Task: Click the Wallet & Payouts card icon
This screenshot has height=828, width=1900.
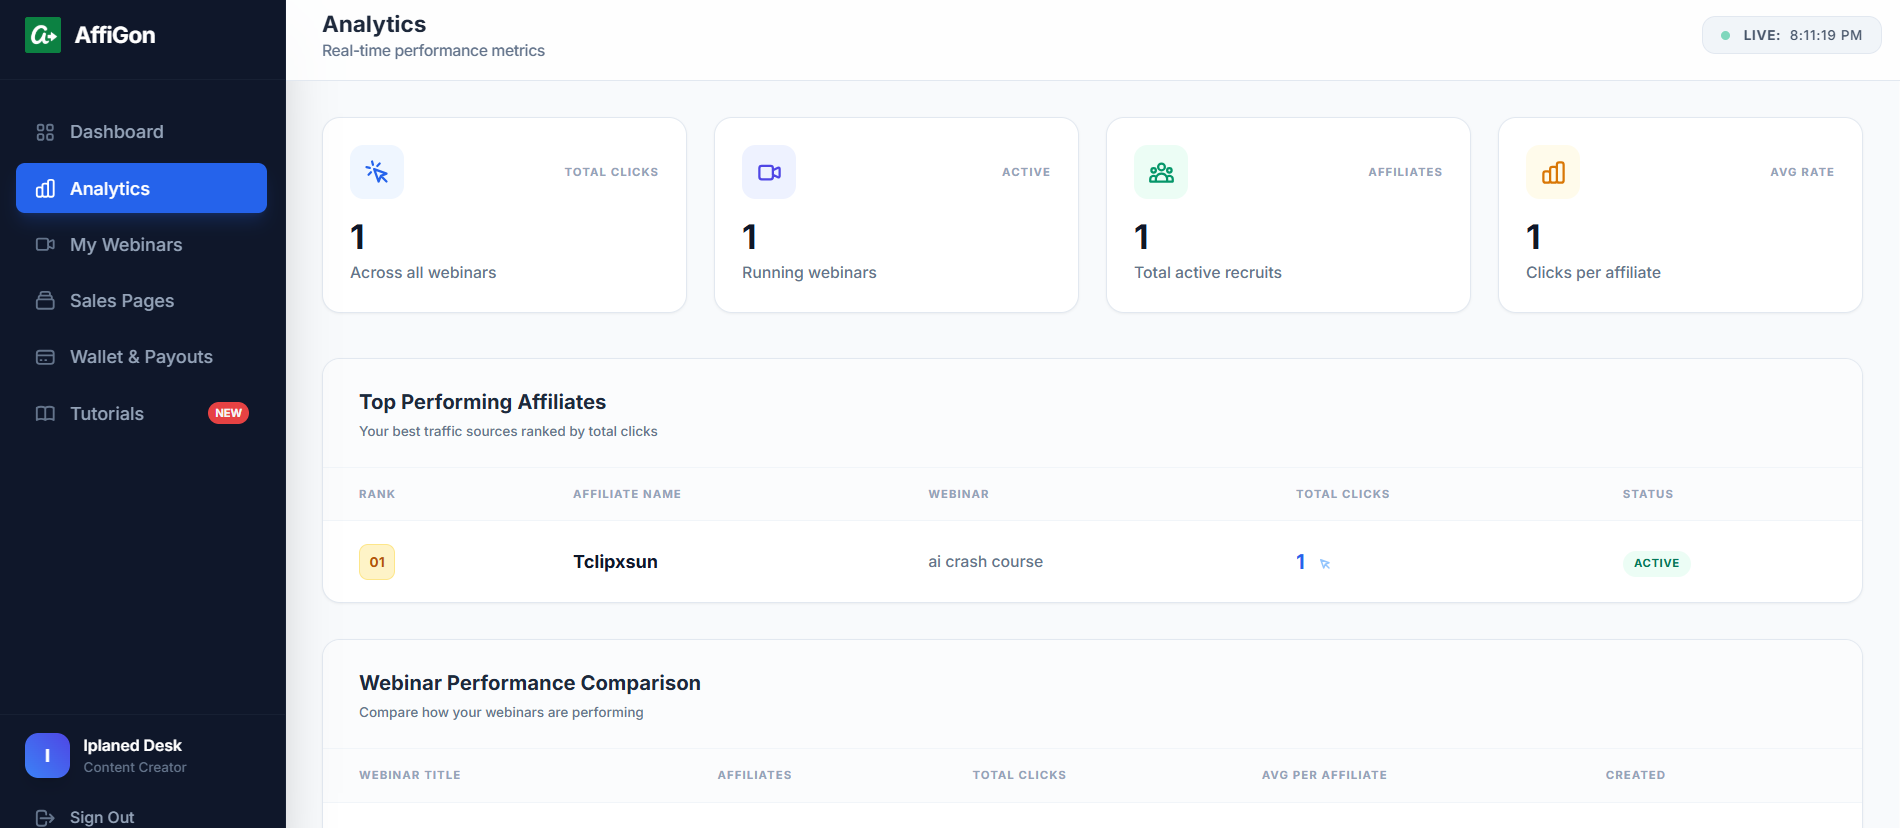Action: pos(45,357)
